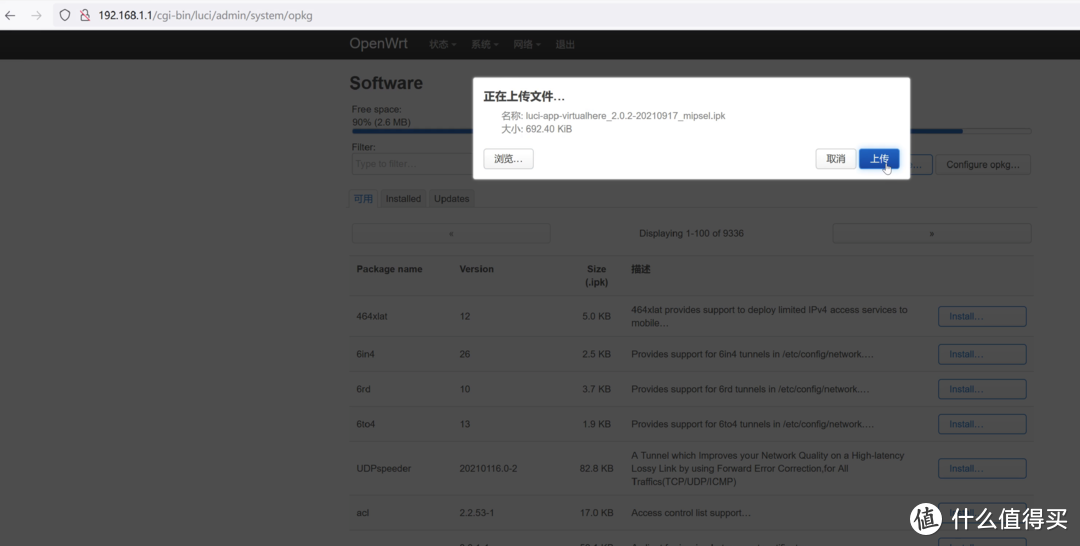The width and height of the screenshot is (1080, 546).
Task: Go to the previous package page
Action: (450, 233)
